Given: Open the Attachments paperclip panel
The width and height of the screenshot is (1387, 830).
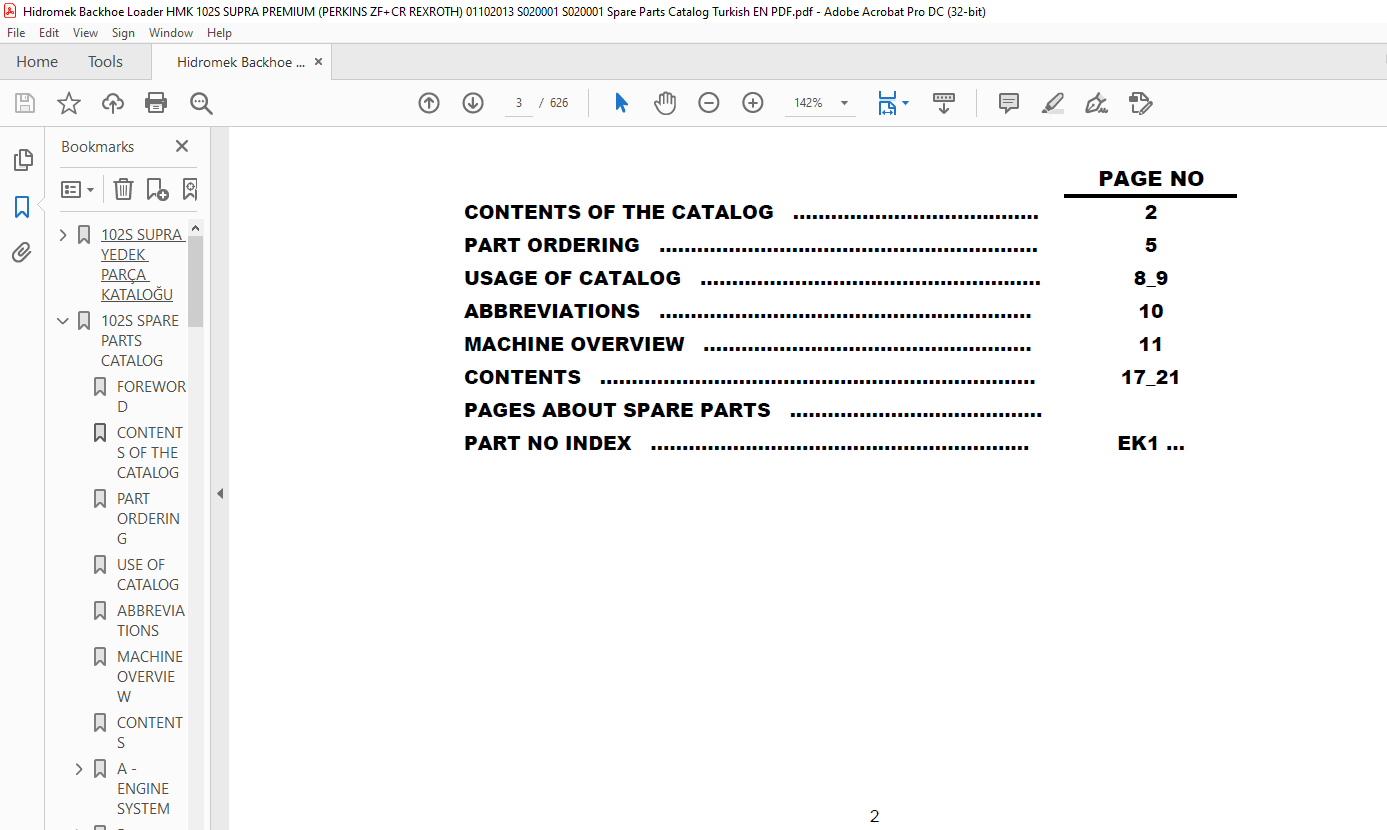Looking at the screenshot, I should [22, 252].
